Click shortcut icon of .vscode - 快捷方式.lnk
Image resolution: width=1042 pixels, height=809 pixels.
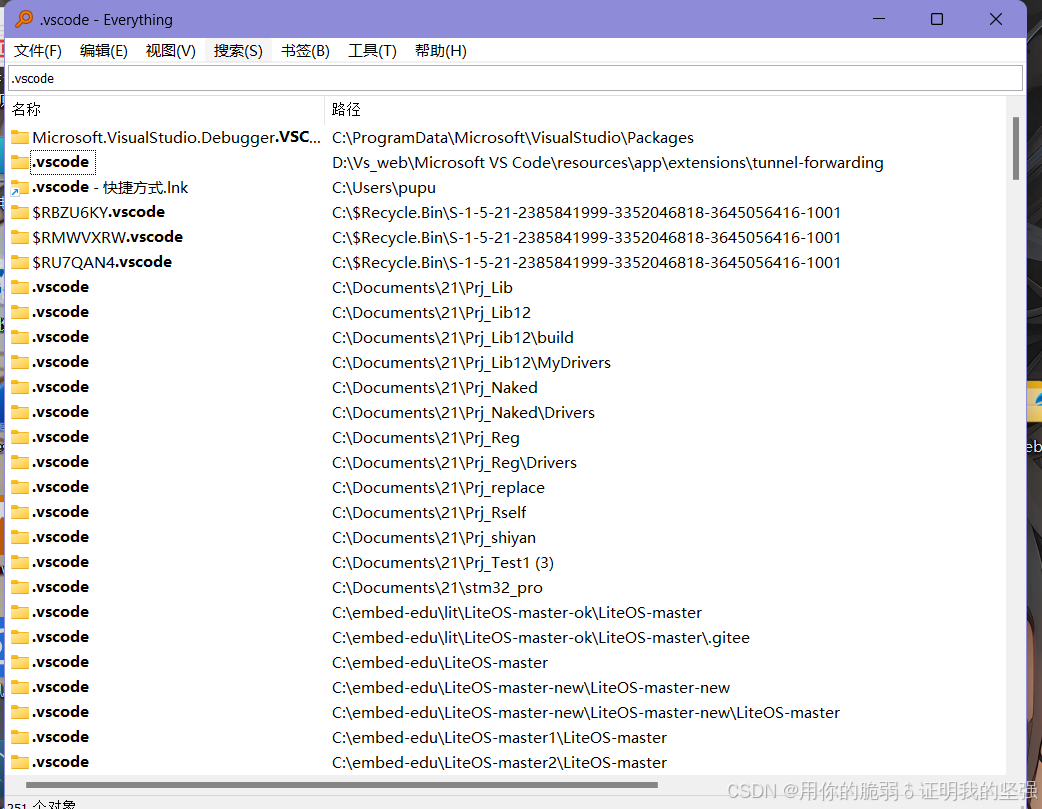(x=20, y=188)
